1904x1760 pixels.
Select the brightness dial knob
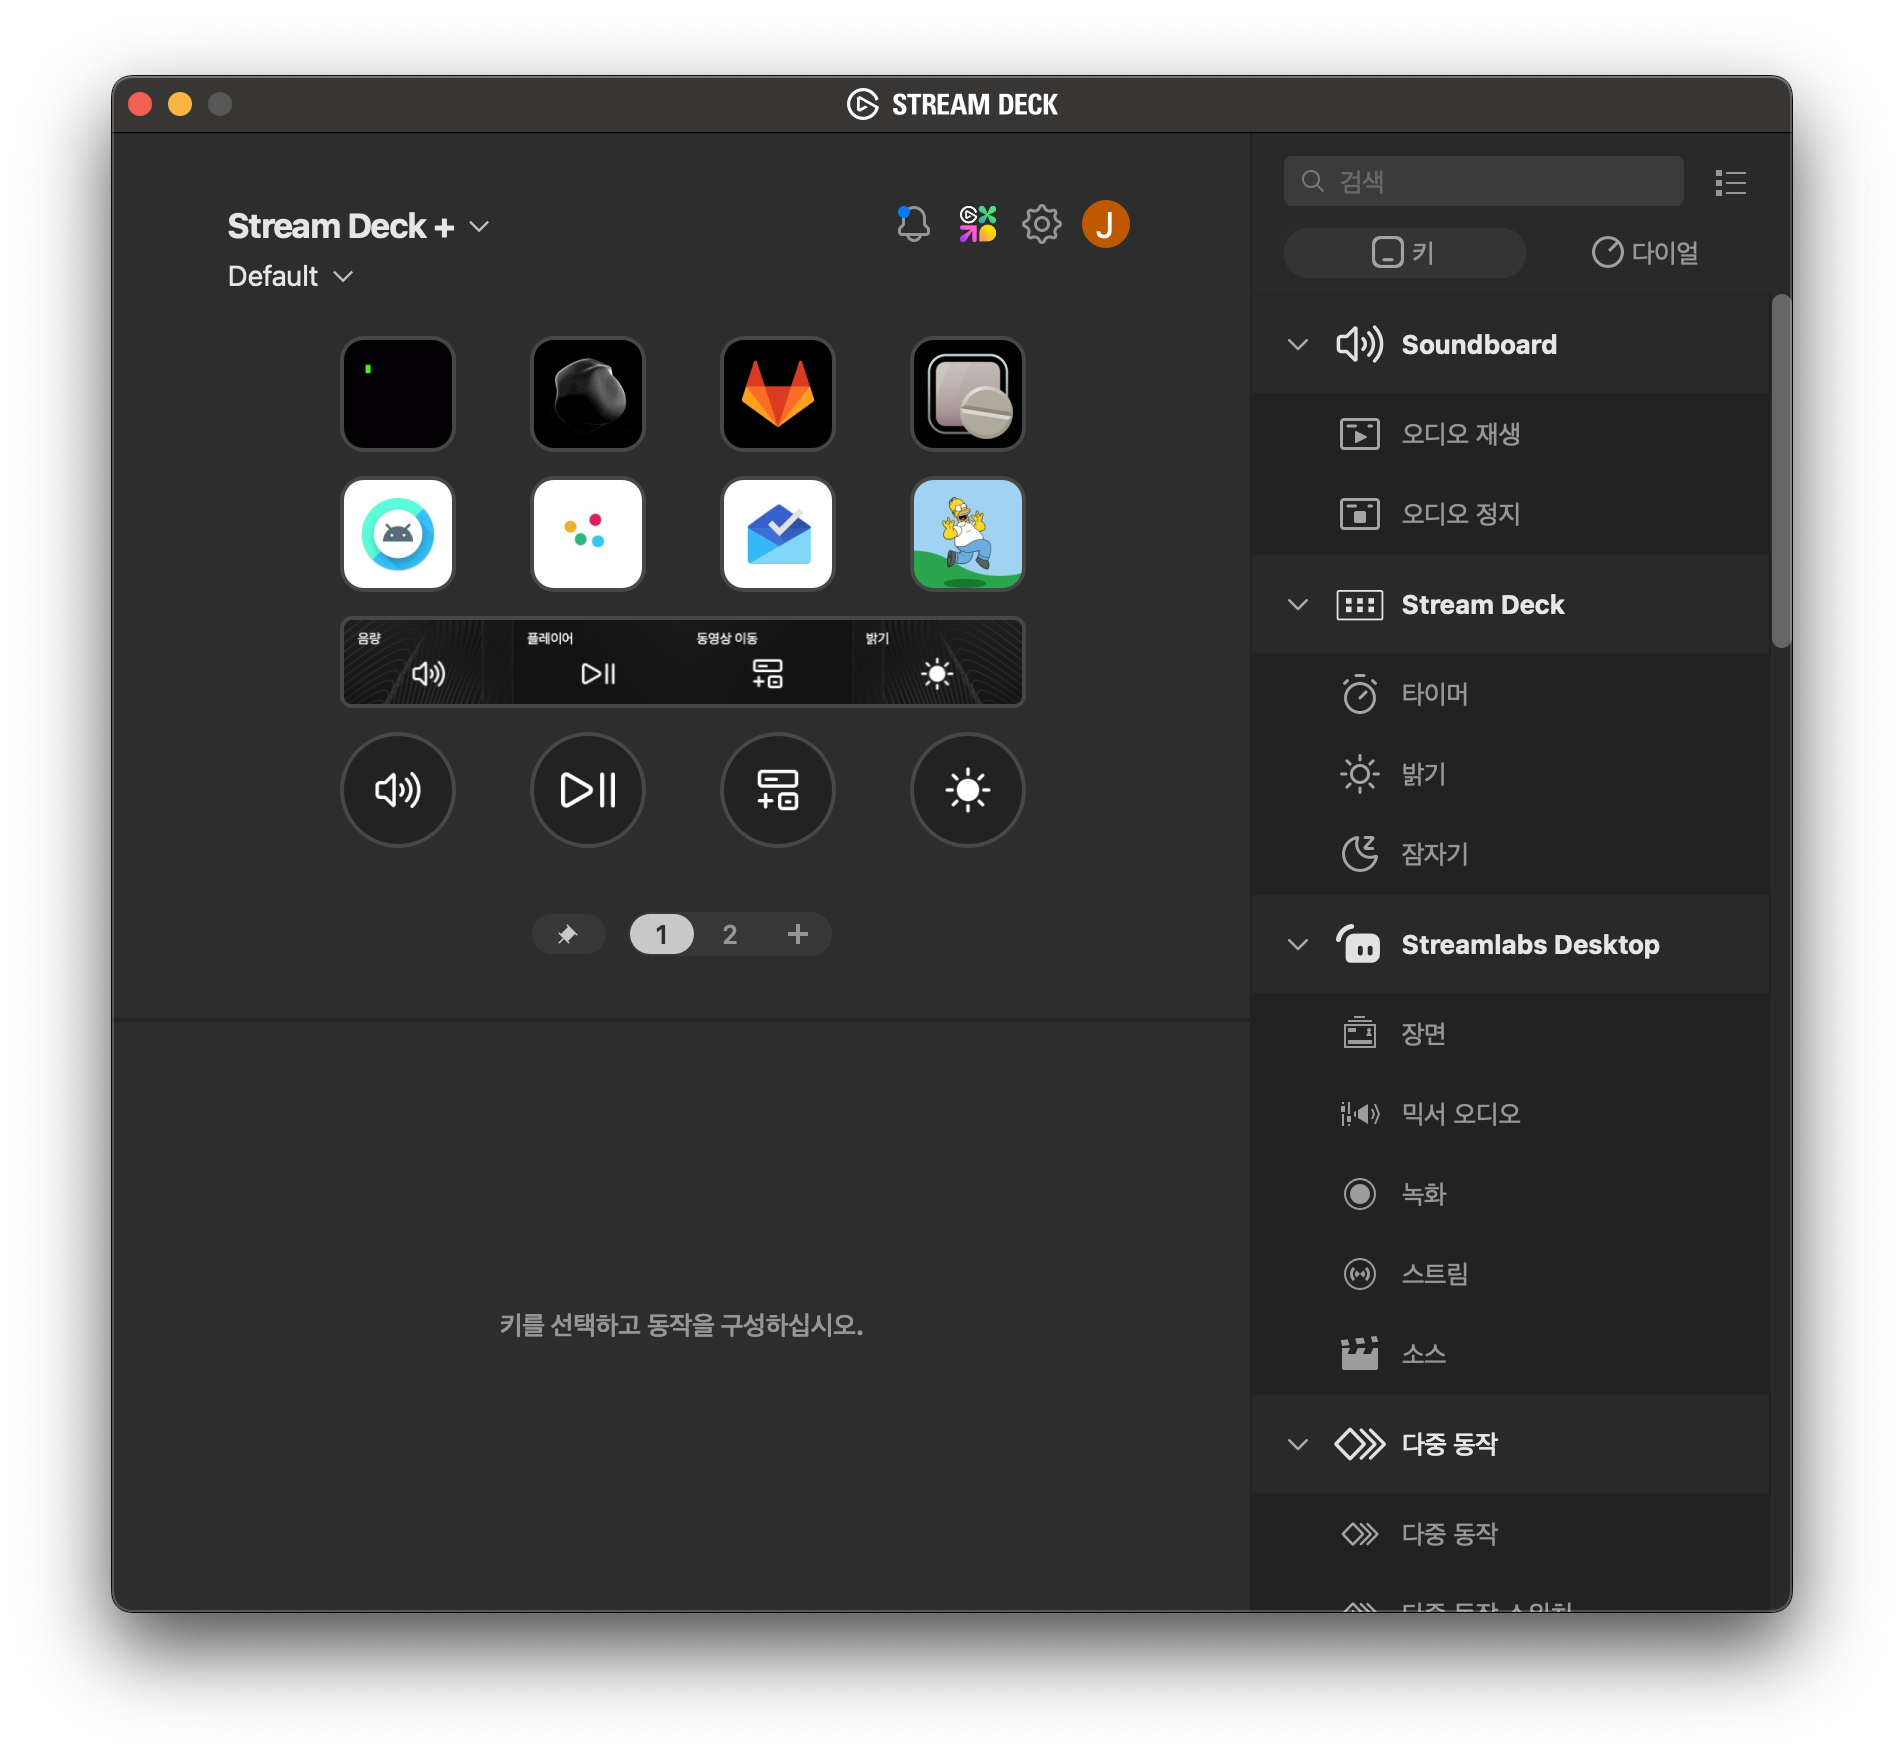967,790
